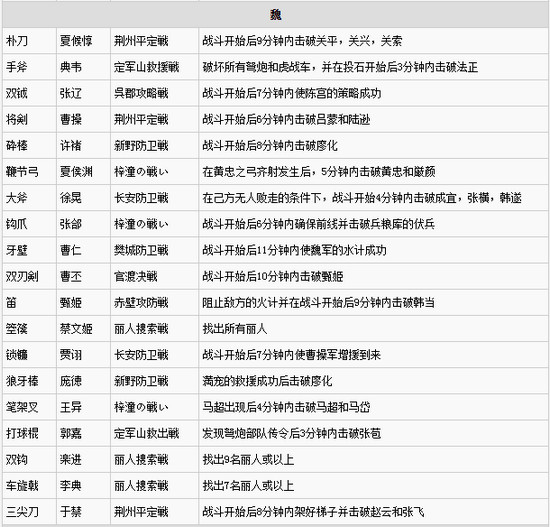Click the 新野防卫戰 cell in 许褚 row
This screenshot has height=527, width=550.
pyautogui.click(x=154, y=145)
